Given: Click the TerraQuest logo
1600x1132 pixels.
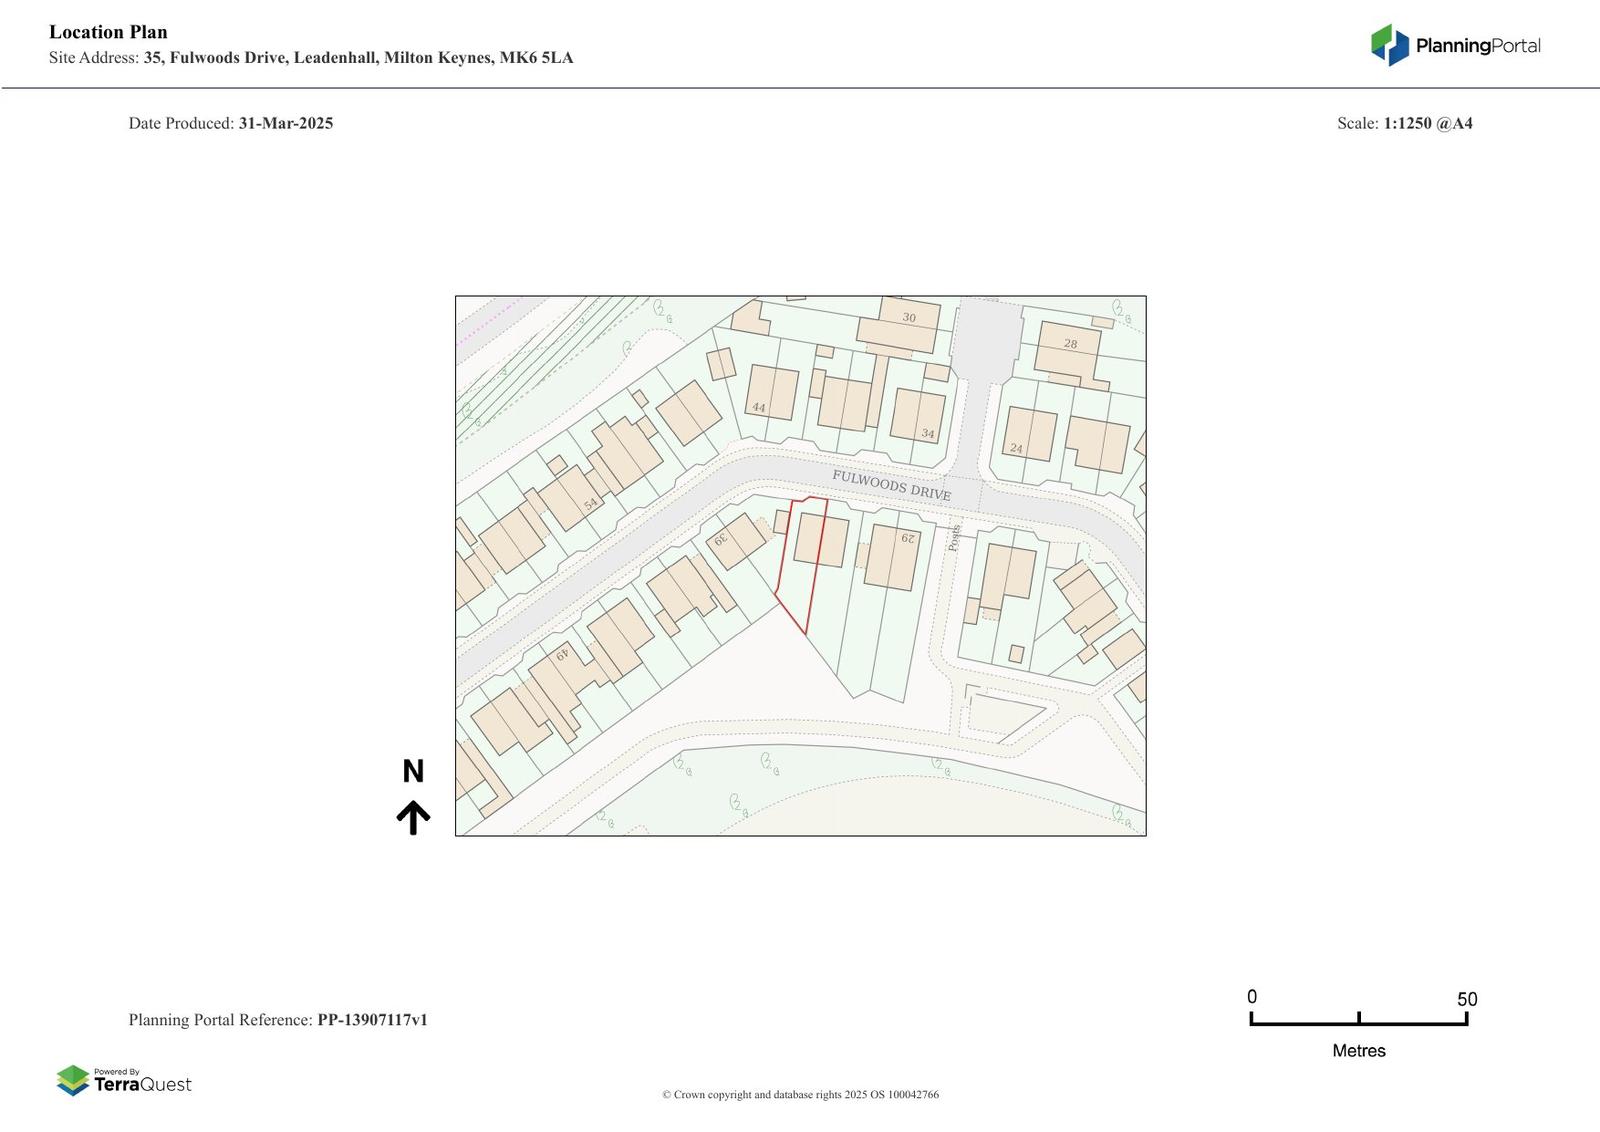Looking at the screenshot, I should (x=124, y=1080).
